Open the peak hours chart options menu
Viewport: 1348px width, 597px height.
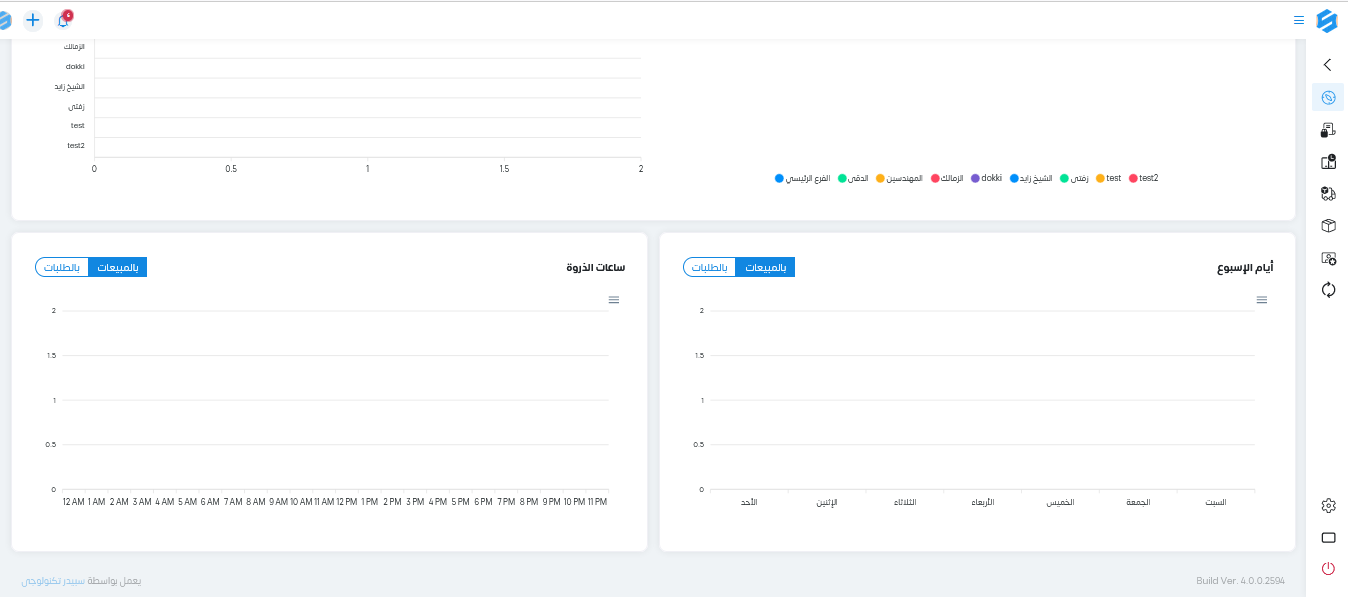(614, 300)
